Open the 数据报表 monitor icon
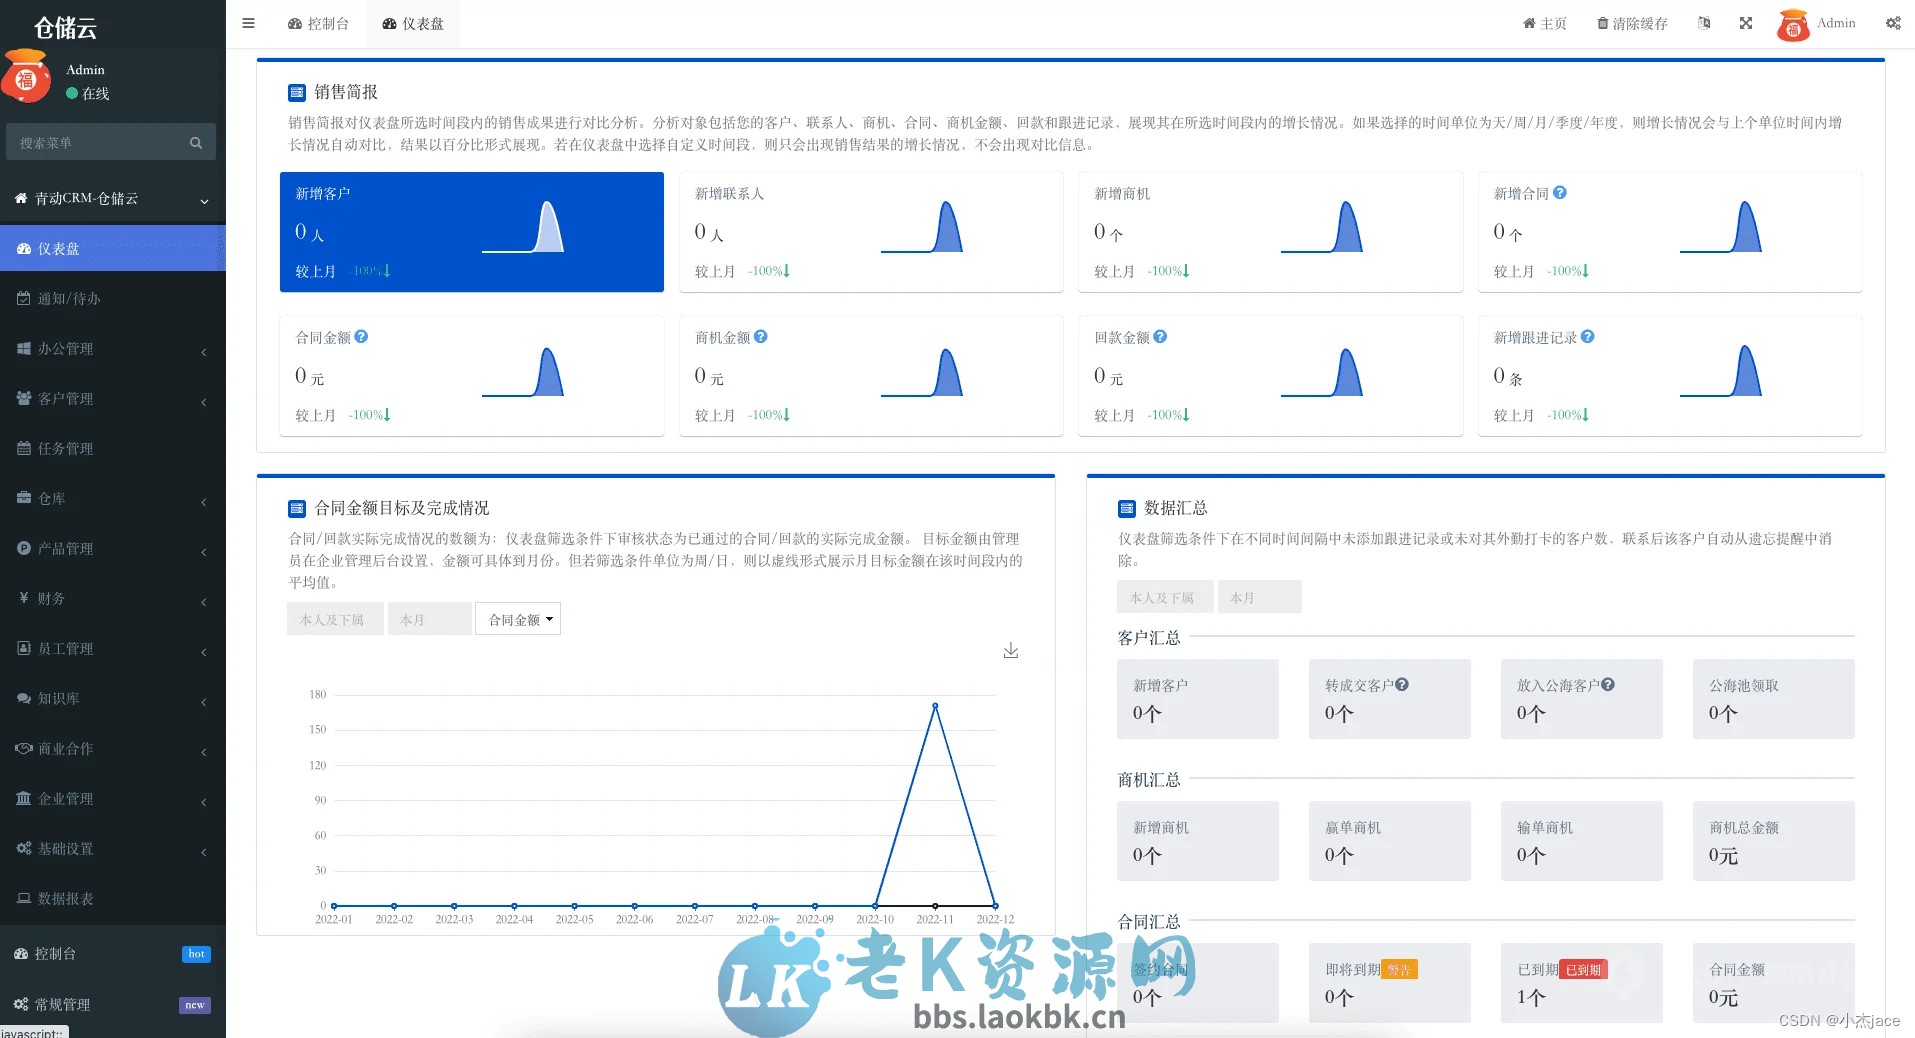 tap(25, 898)
